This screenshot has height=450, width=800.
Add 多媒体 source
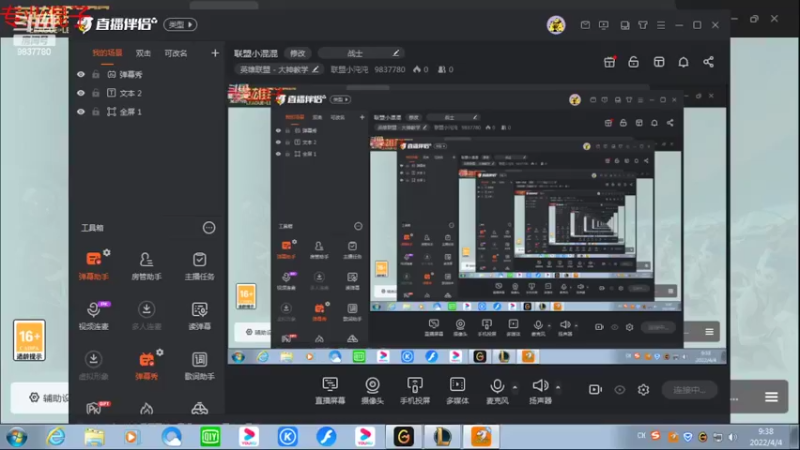457,390
